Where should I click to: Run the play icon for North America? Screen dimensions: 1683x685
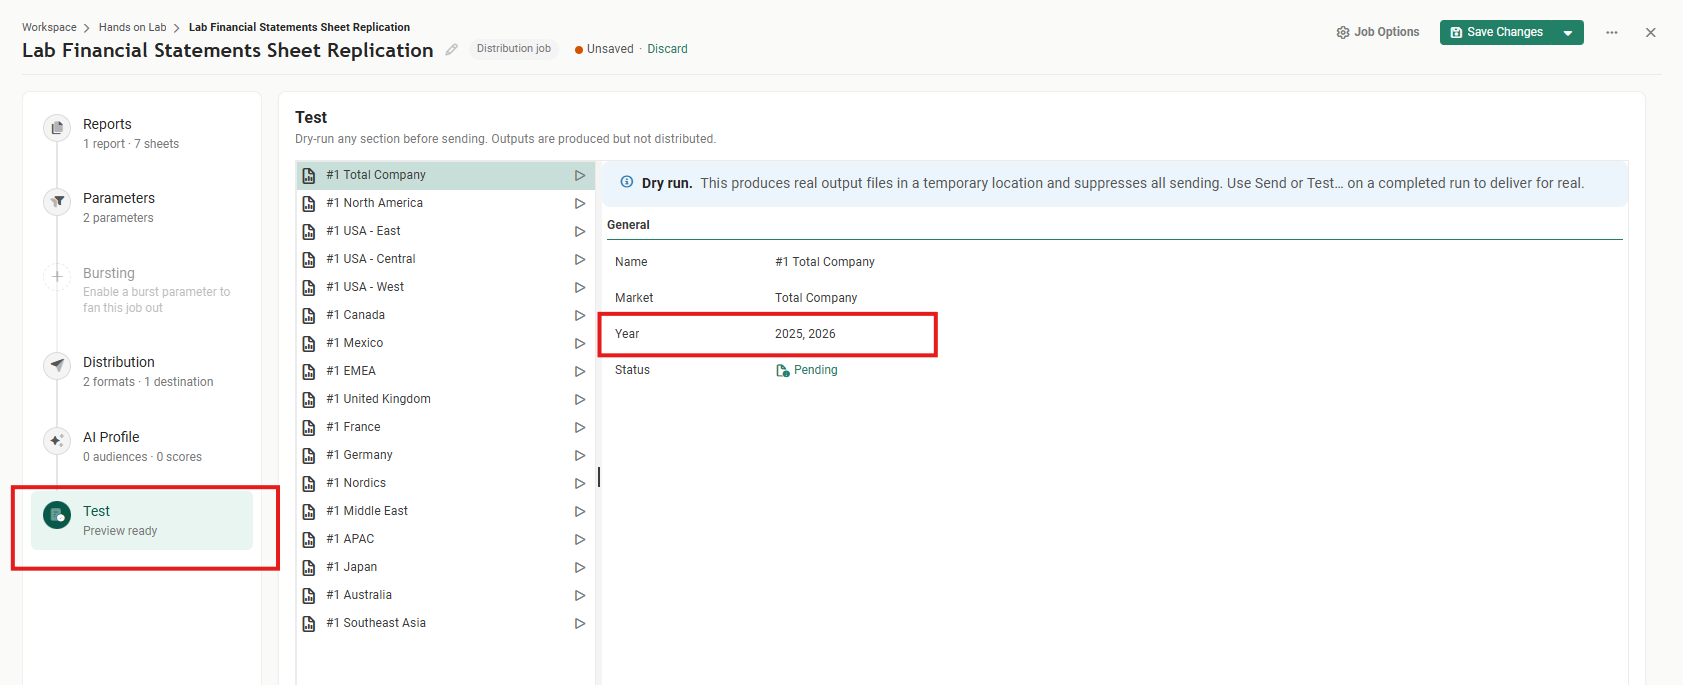tap(580, 203)
